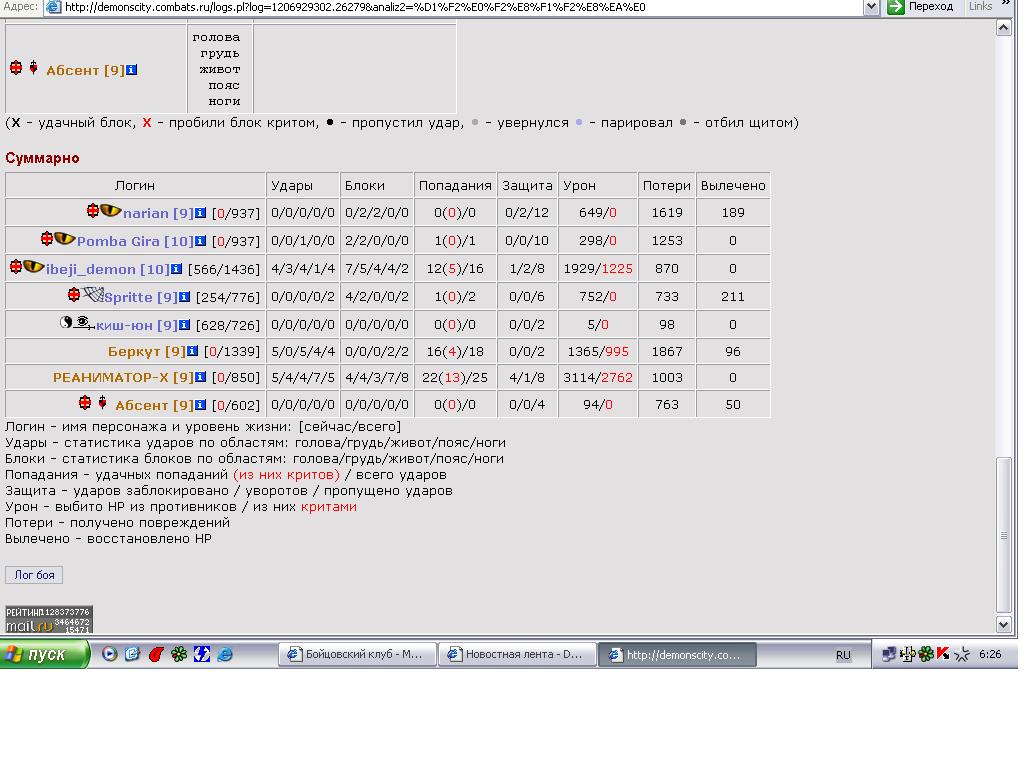Click Потери column header
Image resolution: width=1024 pixels, height=768 pixels.
coord(667,185)
